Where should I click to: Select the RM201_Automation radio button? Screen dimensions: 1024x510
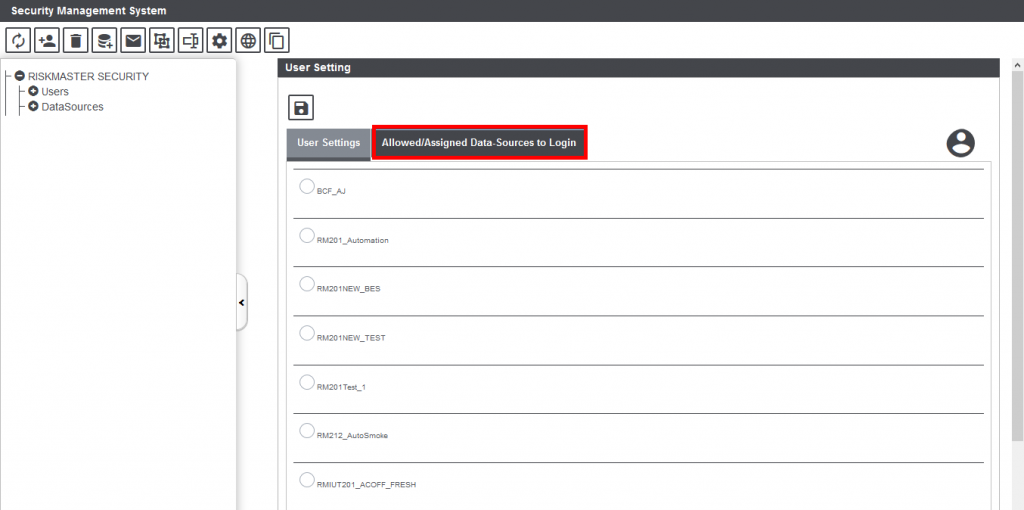(x=306, y=235)
